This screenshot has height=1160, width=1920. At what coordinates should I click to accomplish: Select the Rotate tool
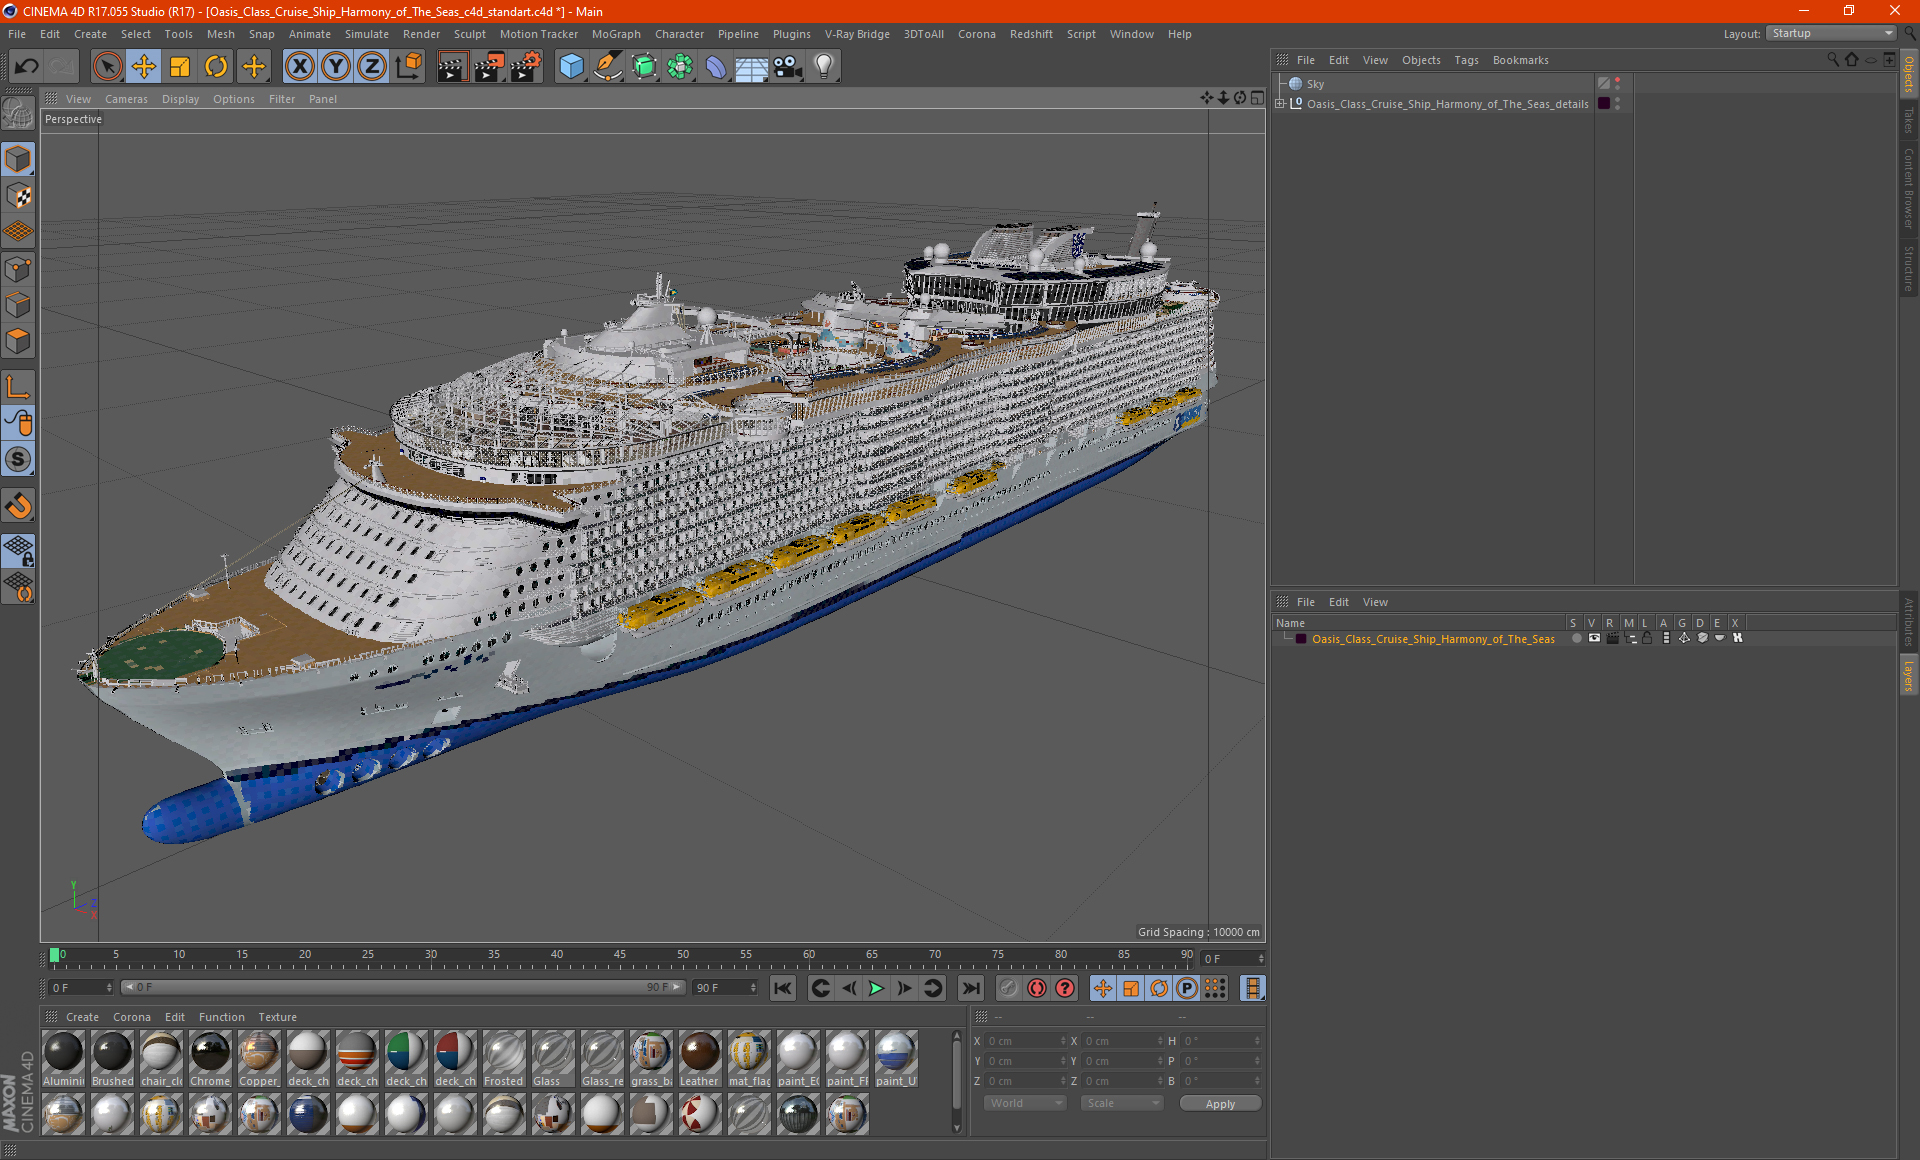(x=216, y=67)
